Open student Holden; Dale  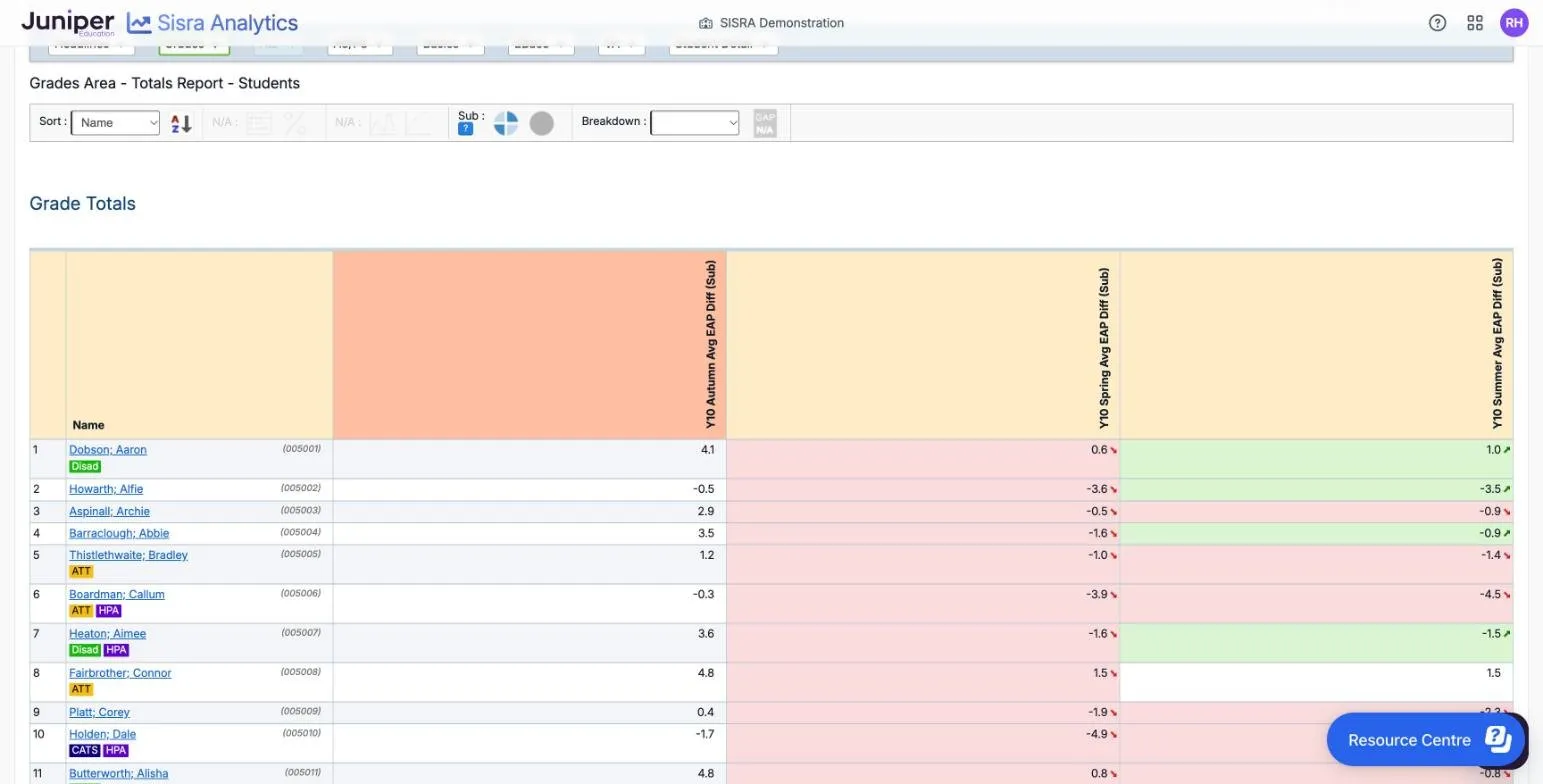pos(102,734)
